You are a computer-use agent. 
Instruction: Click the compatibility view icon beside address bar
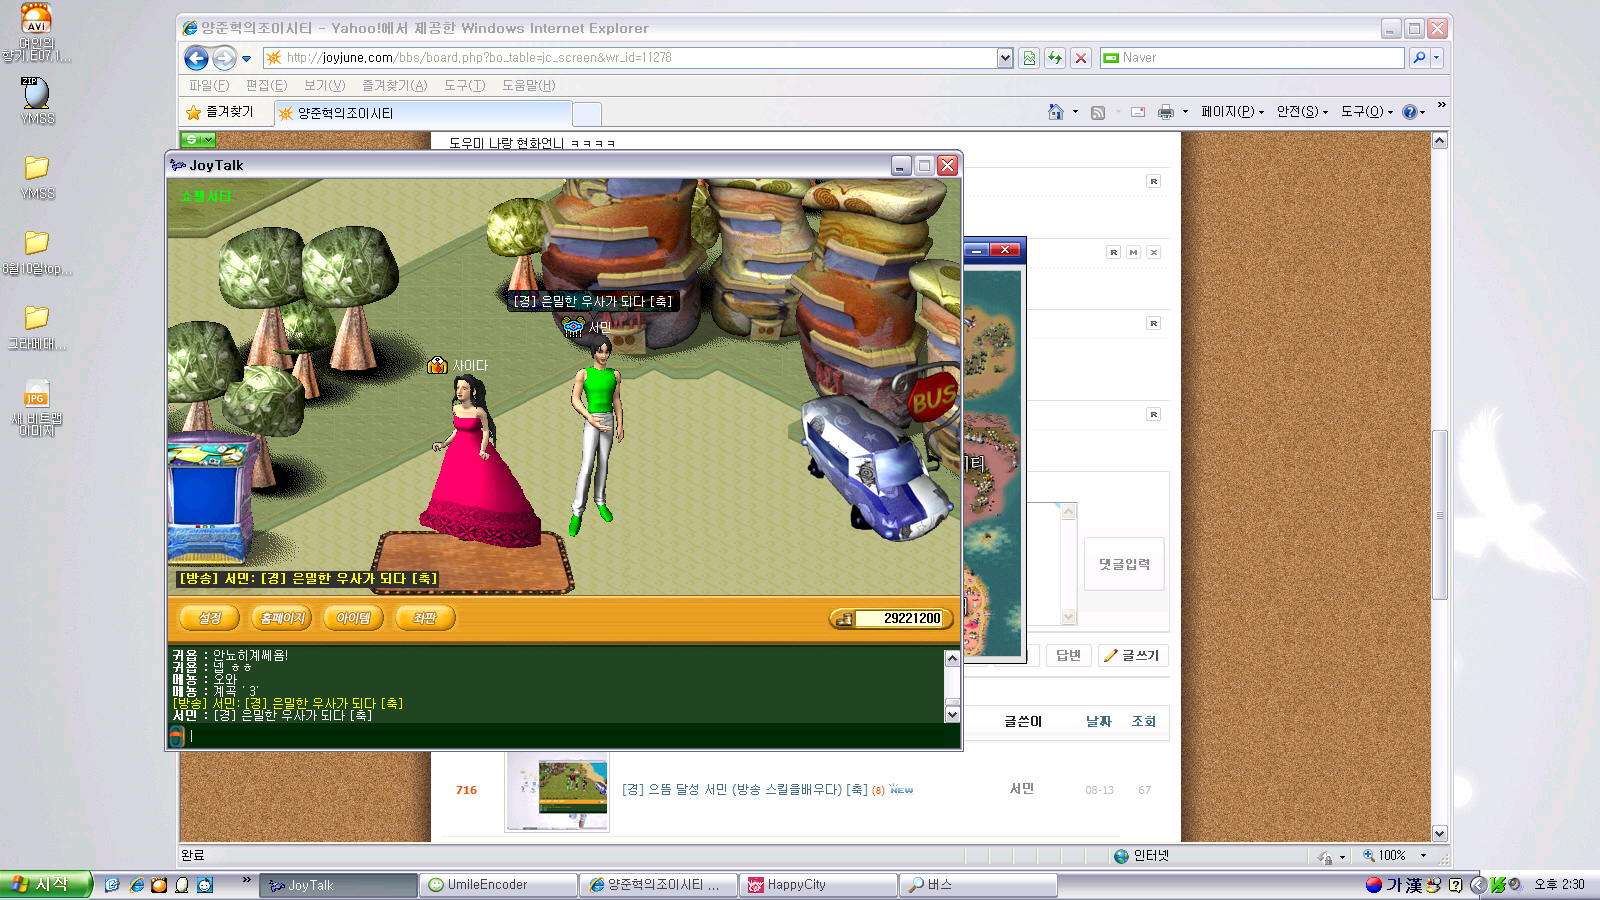click(x=1029, y=58)
